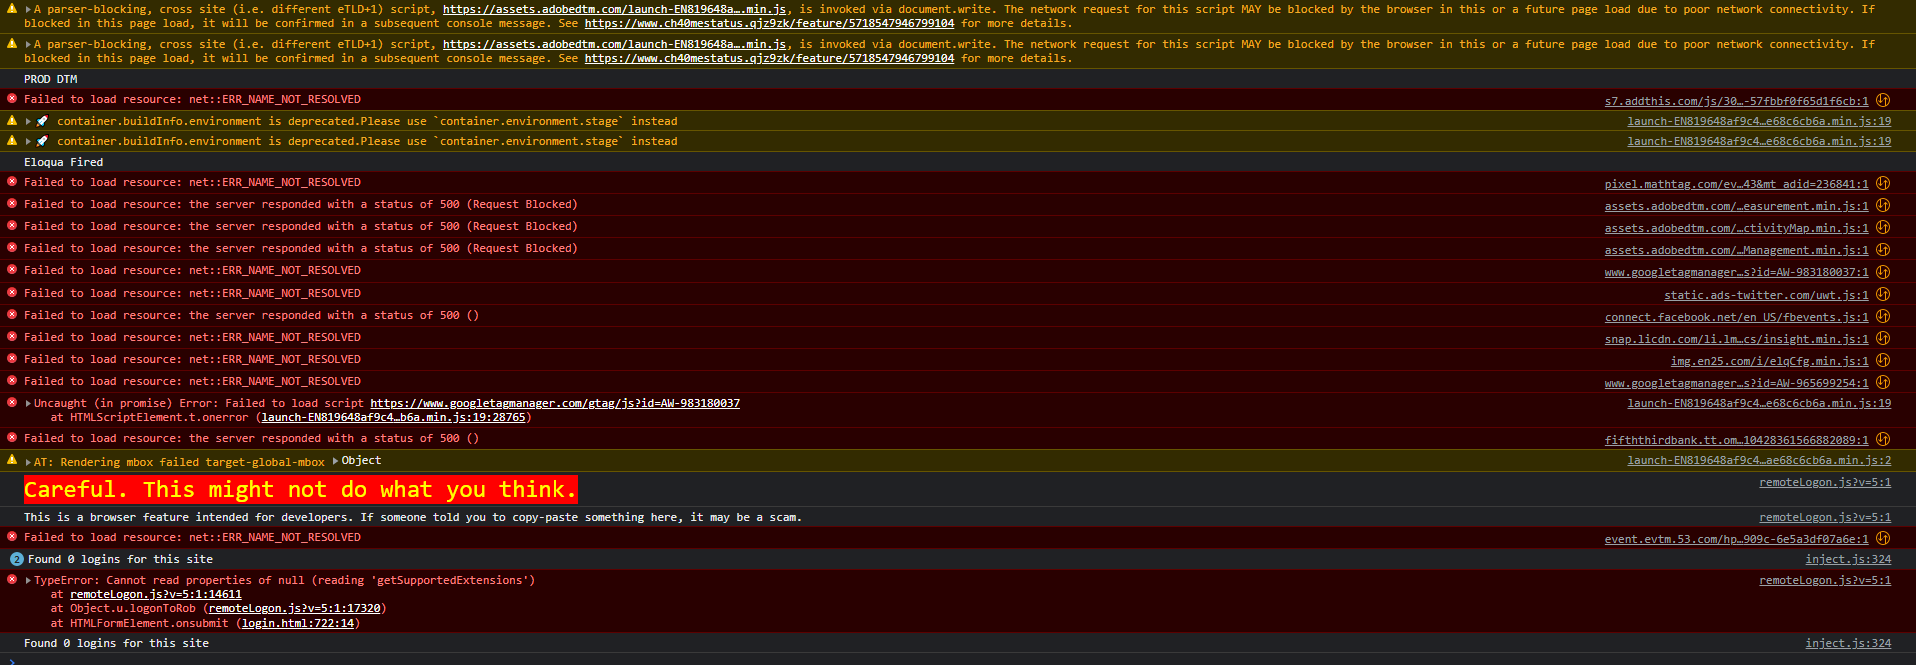This screenshot has width=1916, height=665.
Task: Click the insight icon next to pixel.mathtag.com
Action: pyautogui.click(x=1883, y=183)
